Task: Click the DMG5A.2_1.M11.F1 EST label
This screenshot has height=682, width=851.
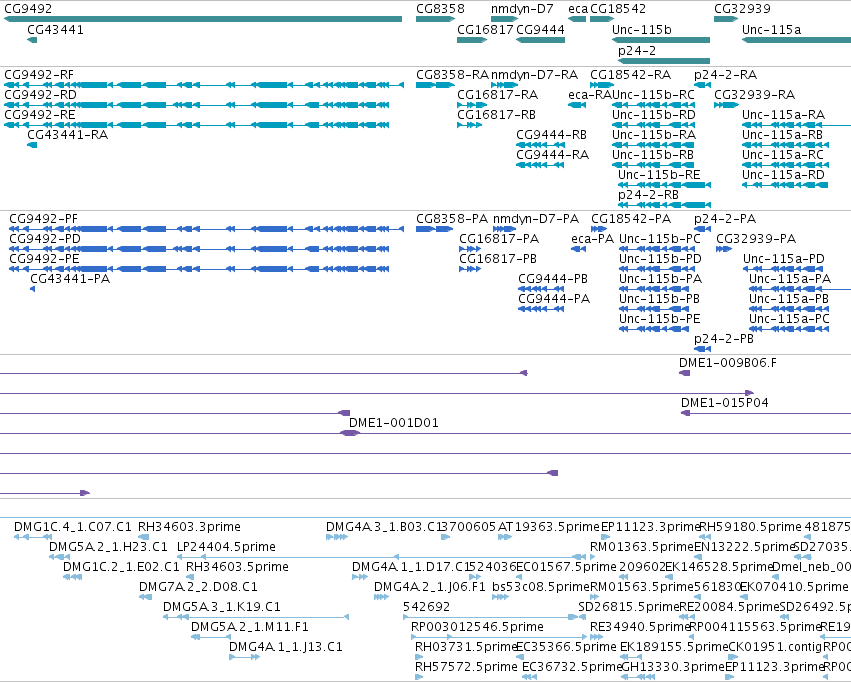Action: (250, 627)
